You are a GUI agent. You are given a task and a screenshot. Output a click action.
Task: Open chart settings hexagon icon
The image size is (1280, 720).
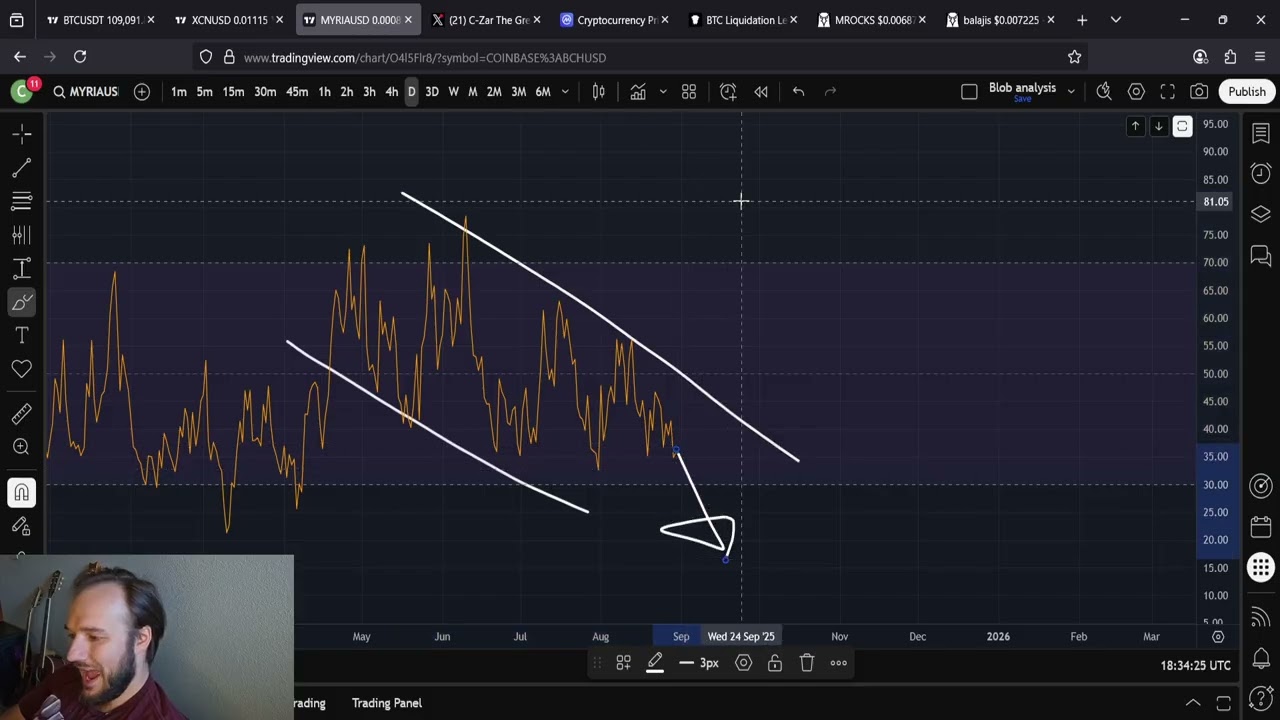(1136, 91)
